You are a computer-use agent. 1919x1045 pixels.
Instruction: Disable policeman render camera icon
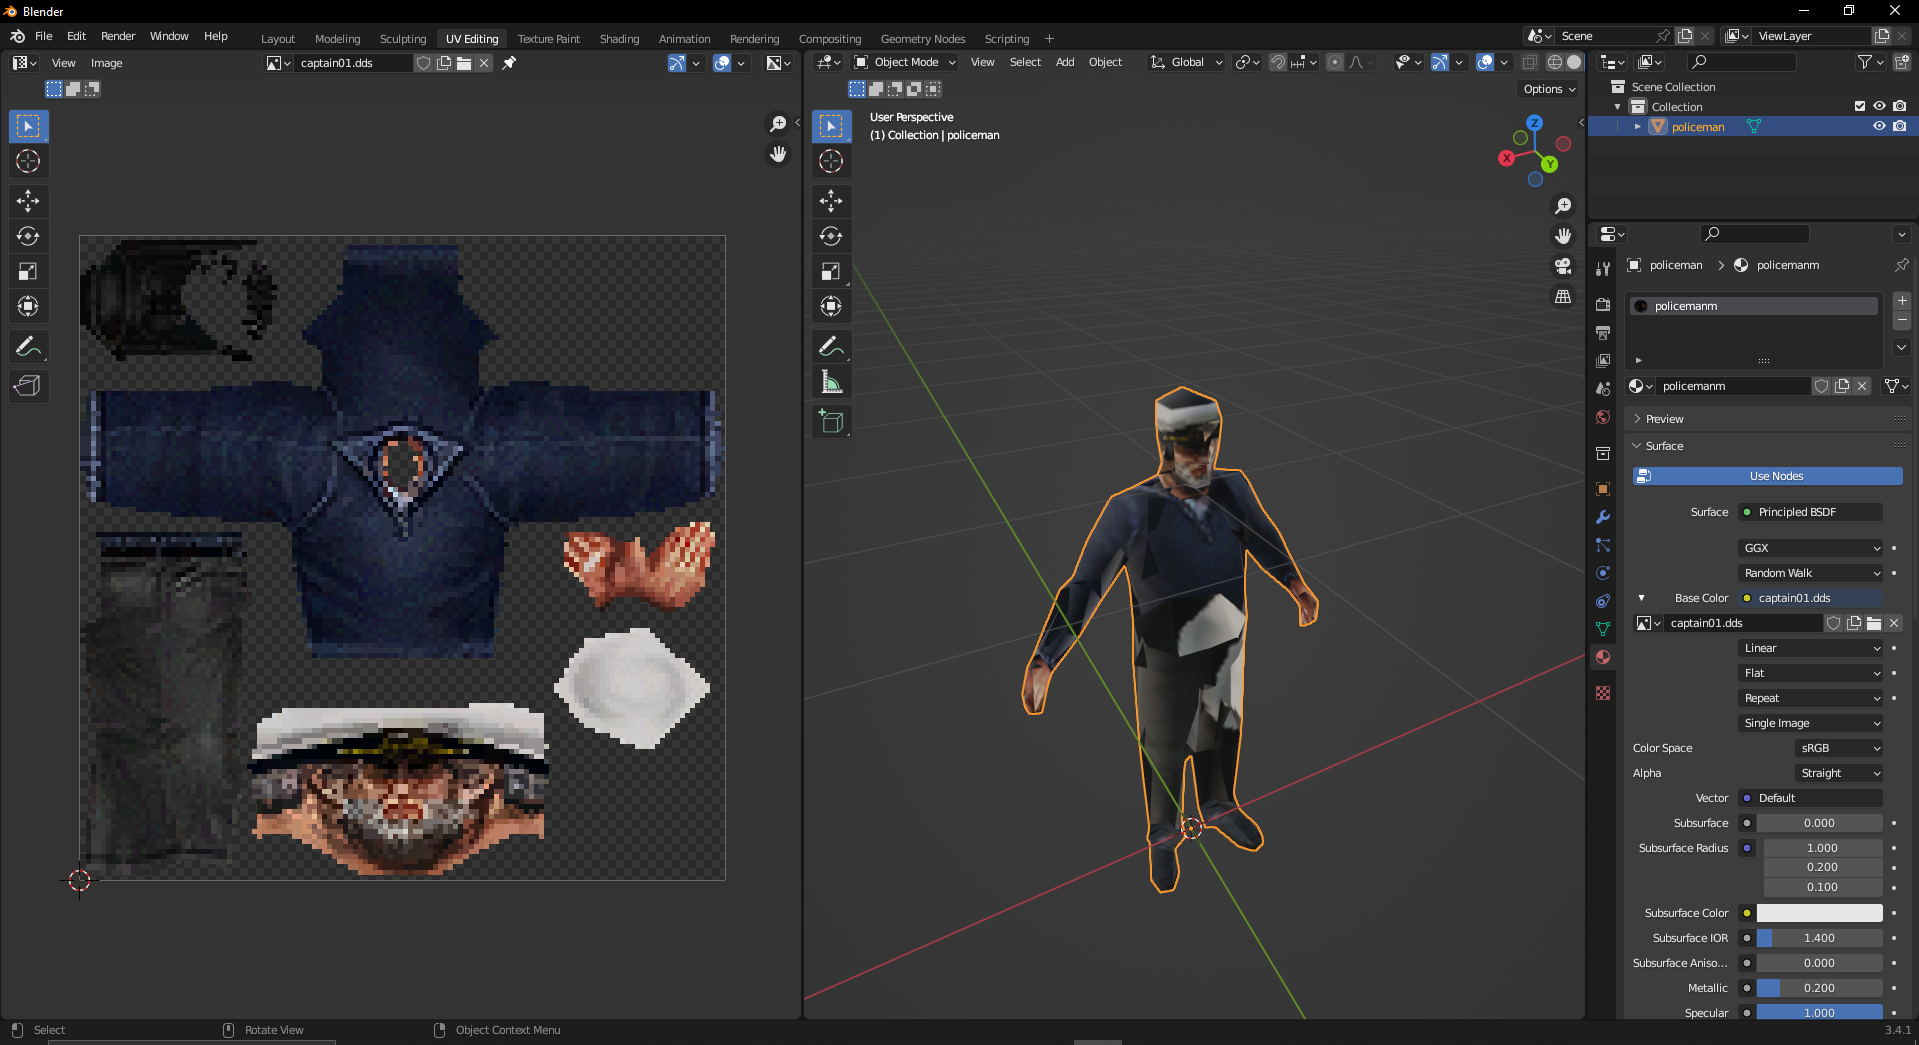coord(1899,127)
